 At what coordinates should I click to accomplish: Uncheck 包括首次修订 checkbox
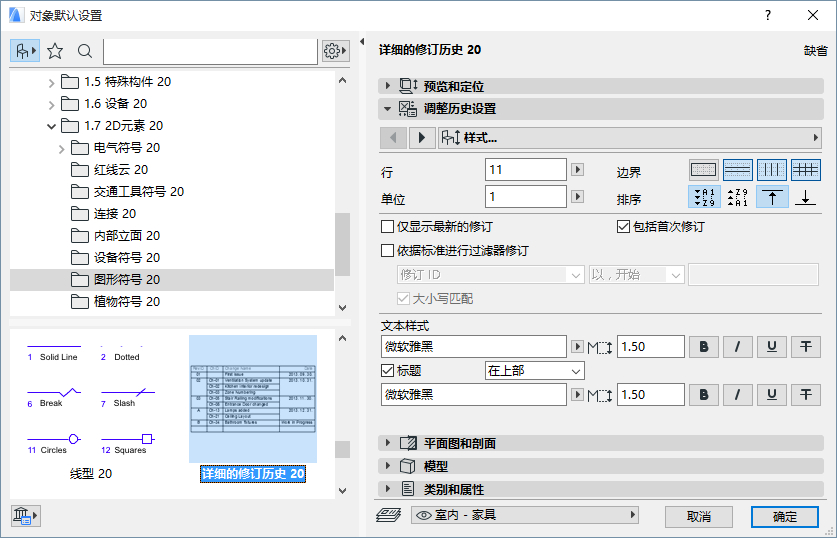pos(623,227)
